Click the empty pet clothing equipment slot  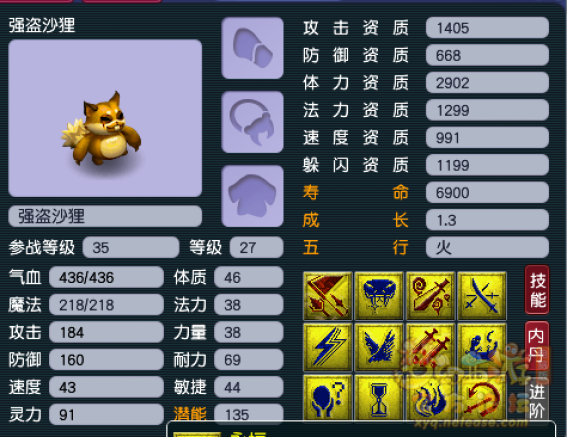[x=252, y=196]
